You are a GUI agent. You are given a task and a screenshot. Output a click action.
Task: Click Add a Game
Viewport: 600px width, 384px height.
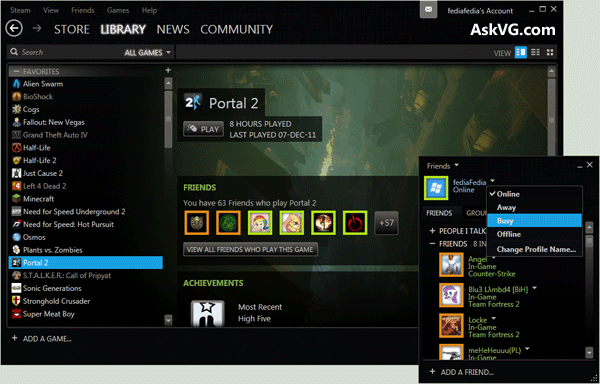coord(41,338)
